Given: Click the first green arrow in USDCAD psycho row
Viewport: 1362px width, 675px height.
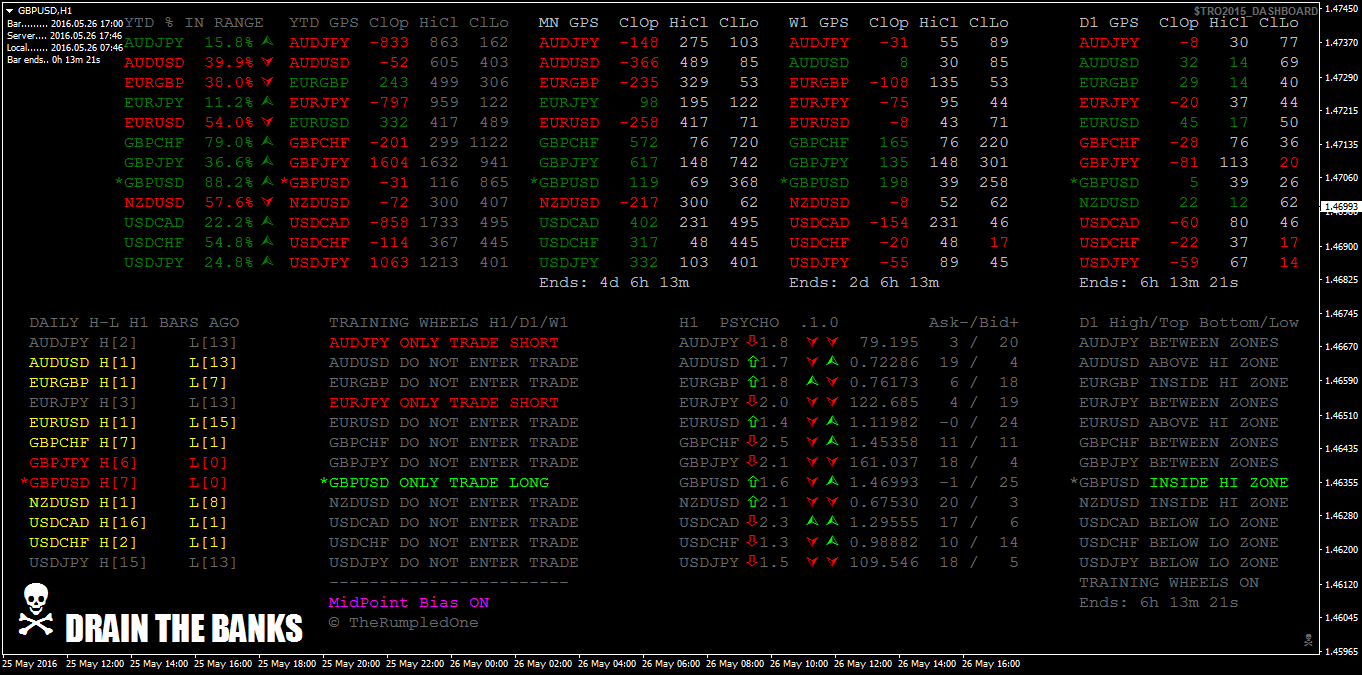Looking at the screenshot, I should tap(812, 522).
